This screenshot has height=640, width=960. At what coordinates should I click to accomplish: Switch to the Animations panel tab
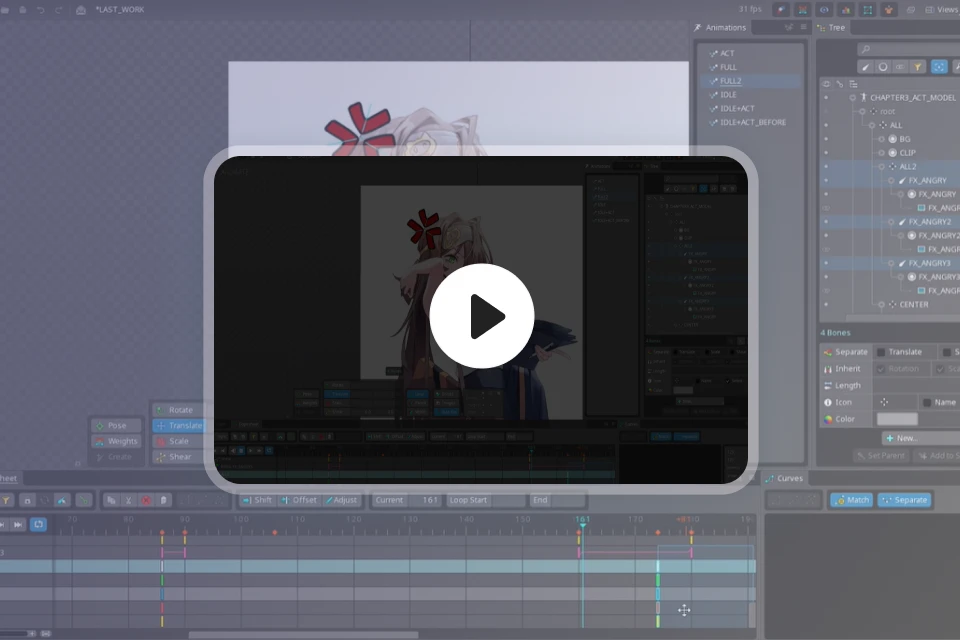coord(720,28)
